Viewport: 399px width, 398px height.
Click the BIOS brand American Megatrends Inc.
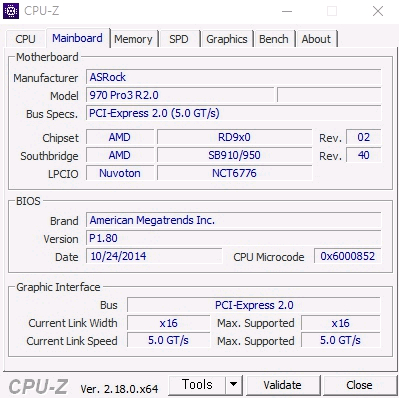[x=233, y=220]
